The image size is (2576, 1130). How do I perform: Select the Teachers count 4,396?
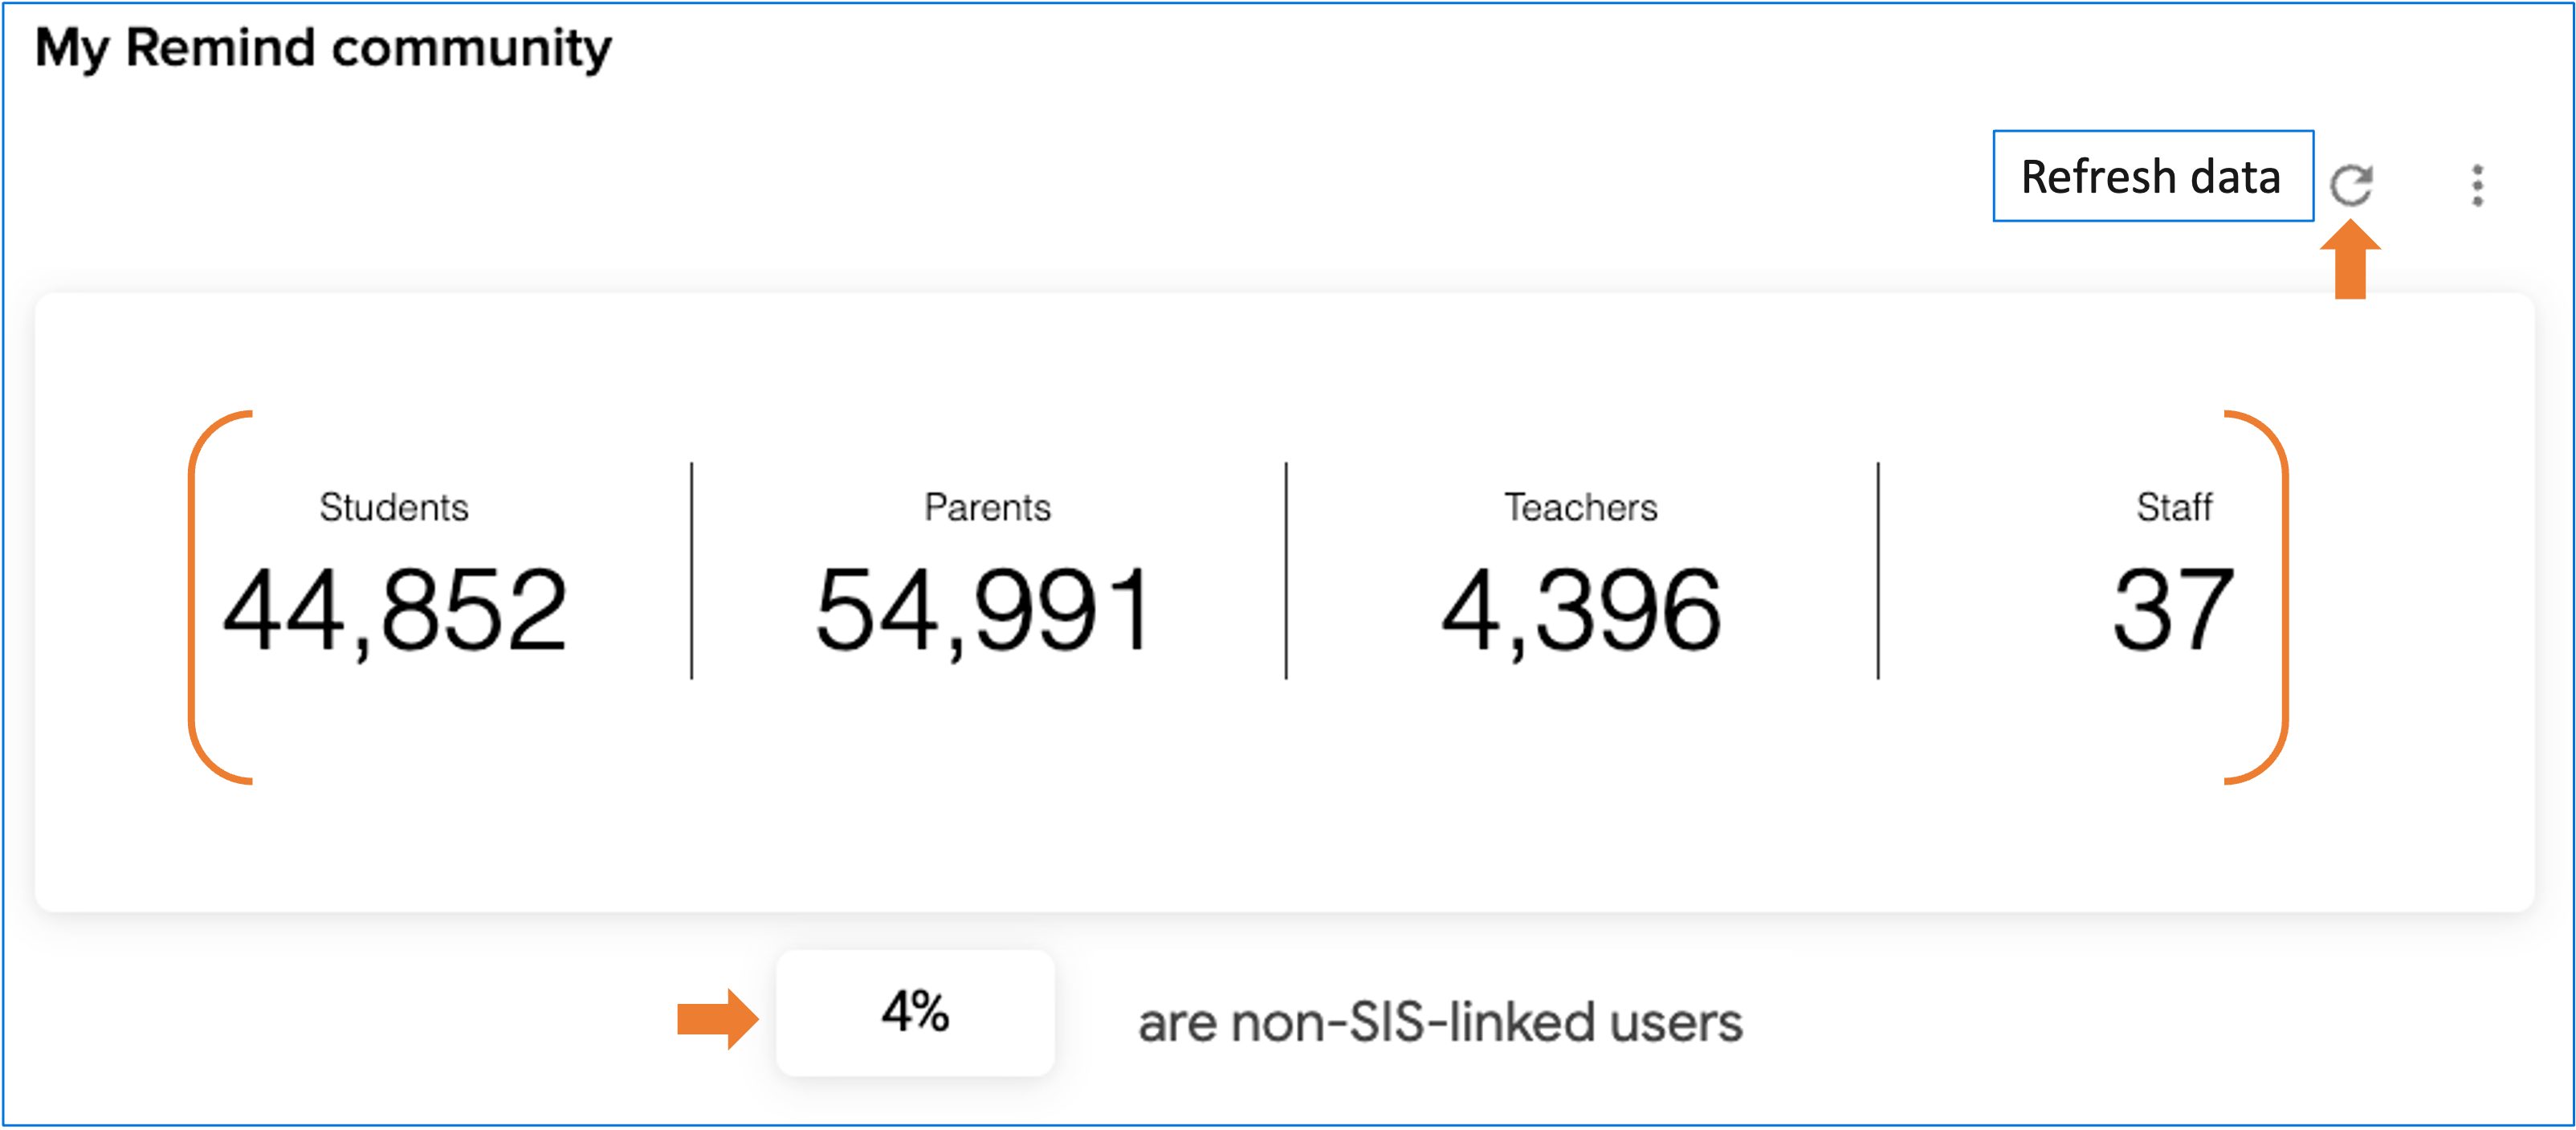click(1581, 610)
